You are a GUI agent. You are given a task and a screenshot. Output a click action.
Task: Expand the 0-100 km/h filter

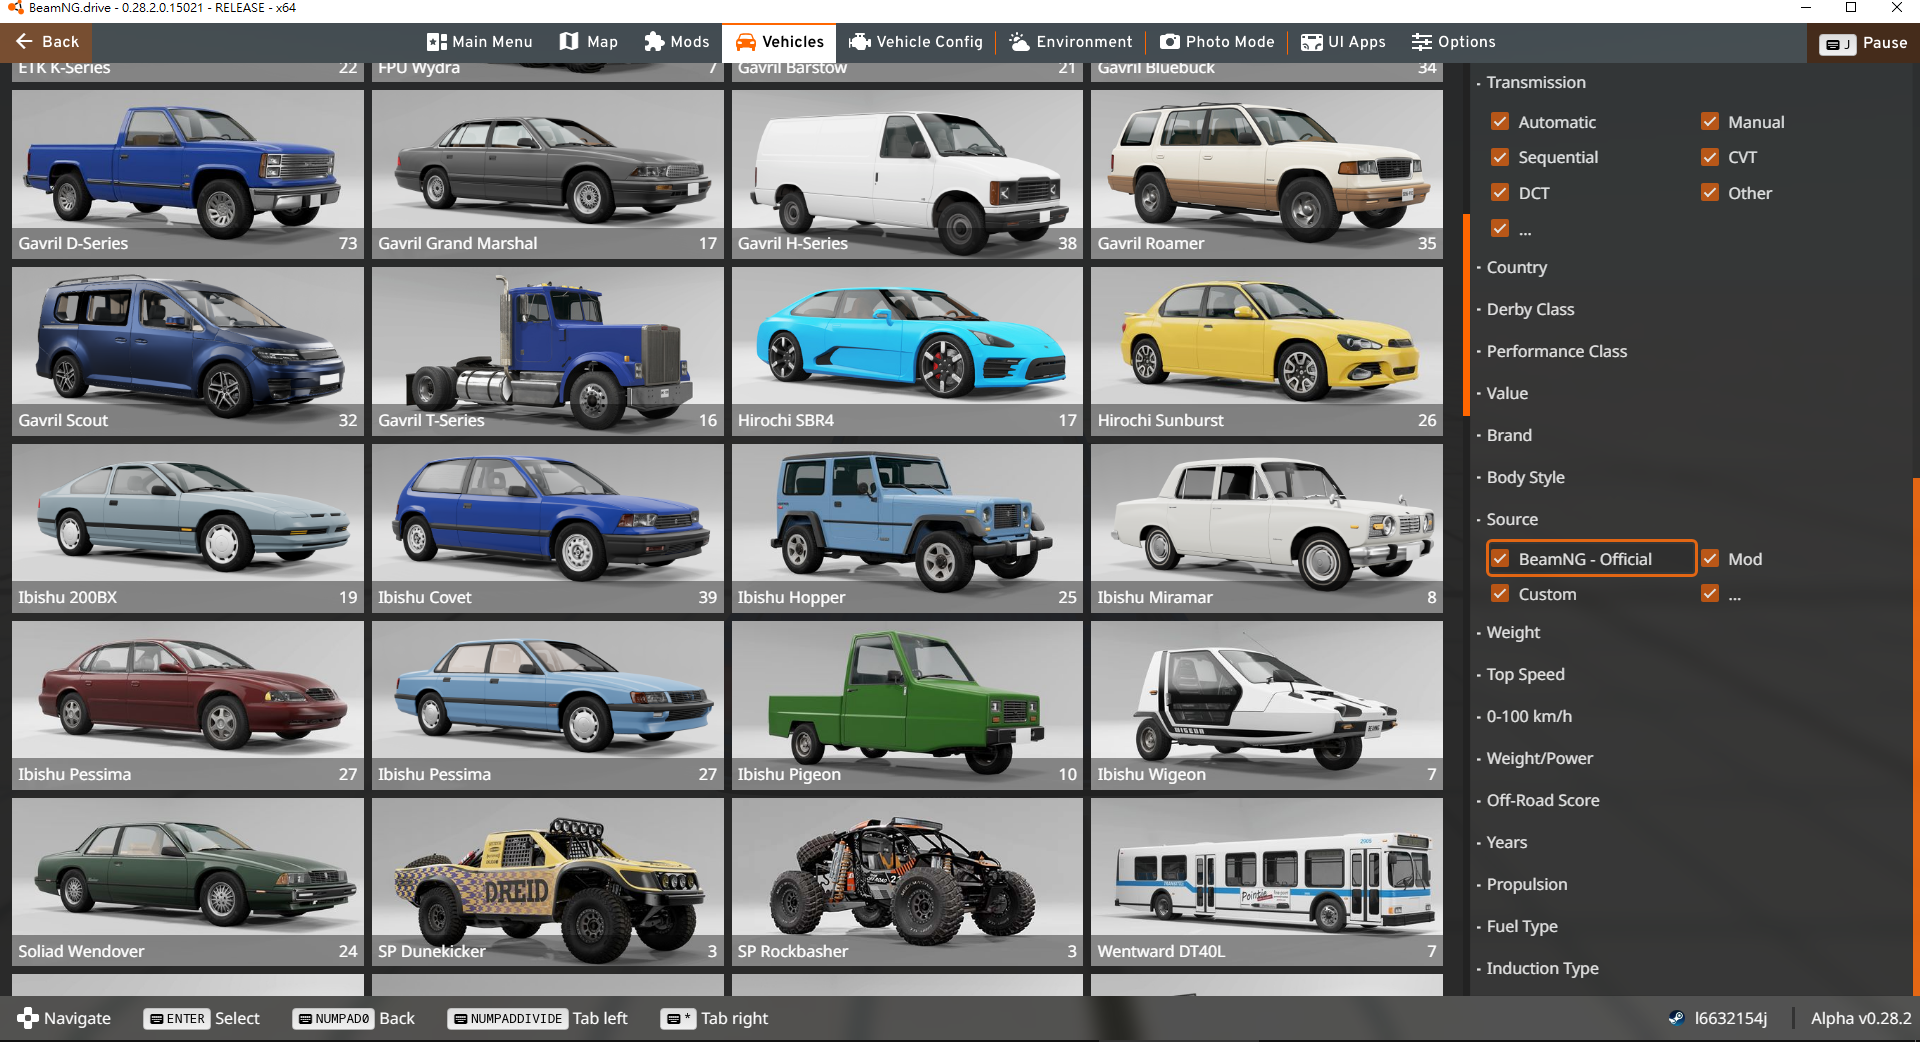[x=1528, y=716]
